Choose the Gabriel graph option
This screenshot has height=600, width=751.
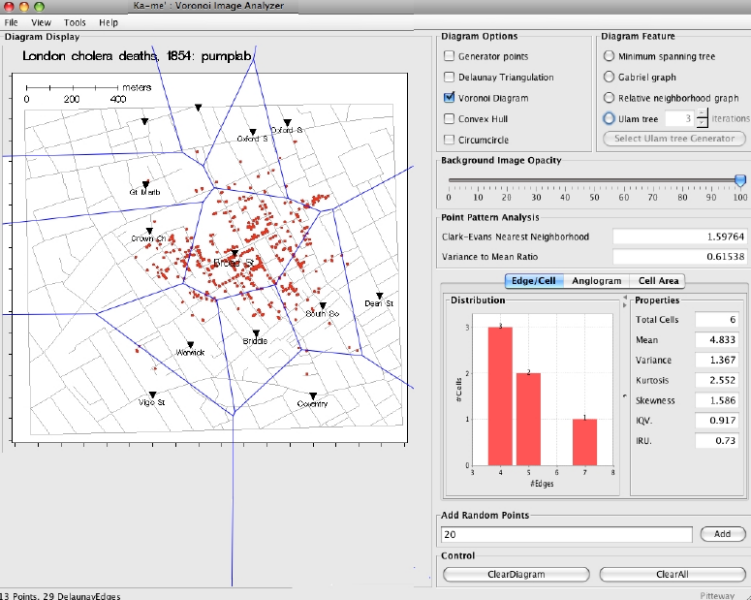(x=608, y=77)
